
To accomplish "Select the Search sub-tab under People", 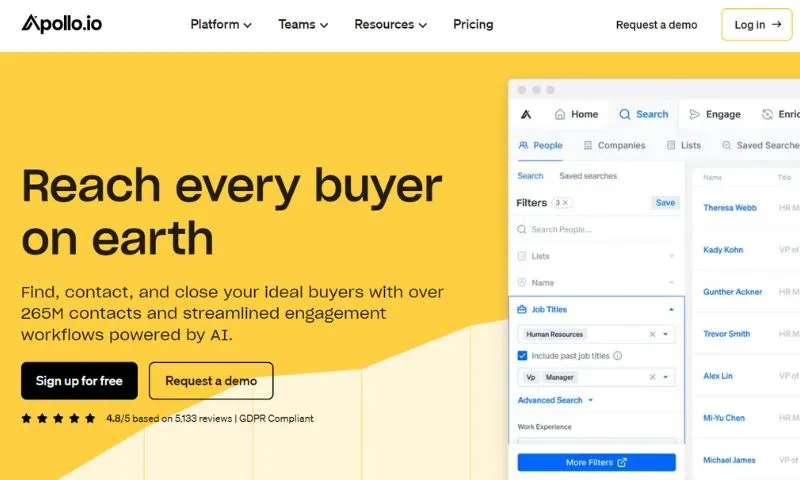I will click(530, 176).
